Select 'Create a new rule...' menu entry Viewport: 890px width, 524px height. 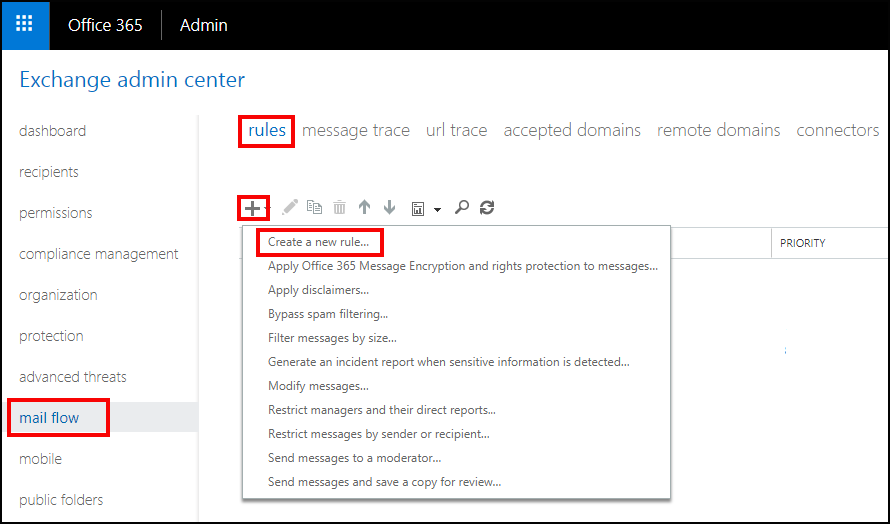tap(318, 242)
